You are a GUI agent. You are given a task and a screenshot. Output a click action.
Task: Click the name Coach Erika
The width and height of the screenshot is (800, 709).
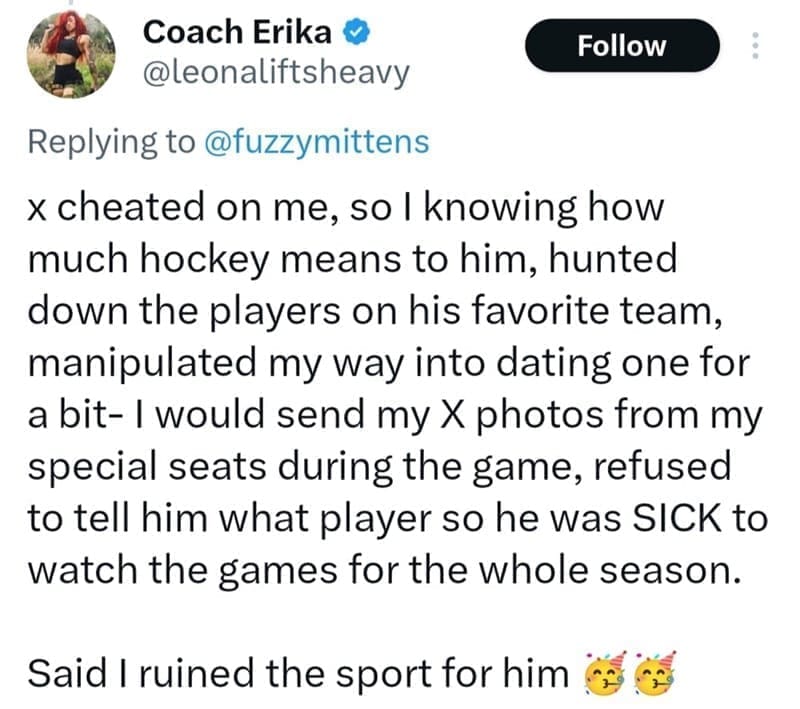(239, 31)
